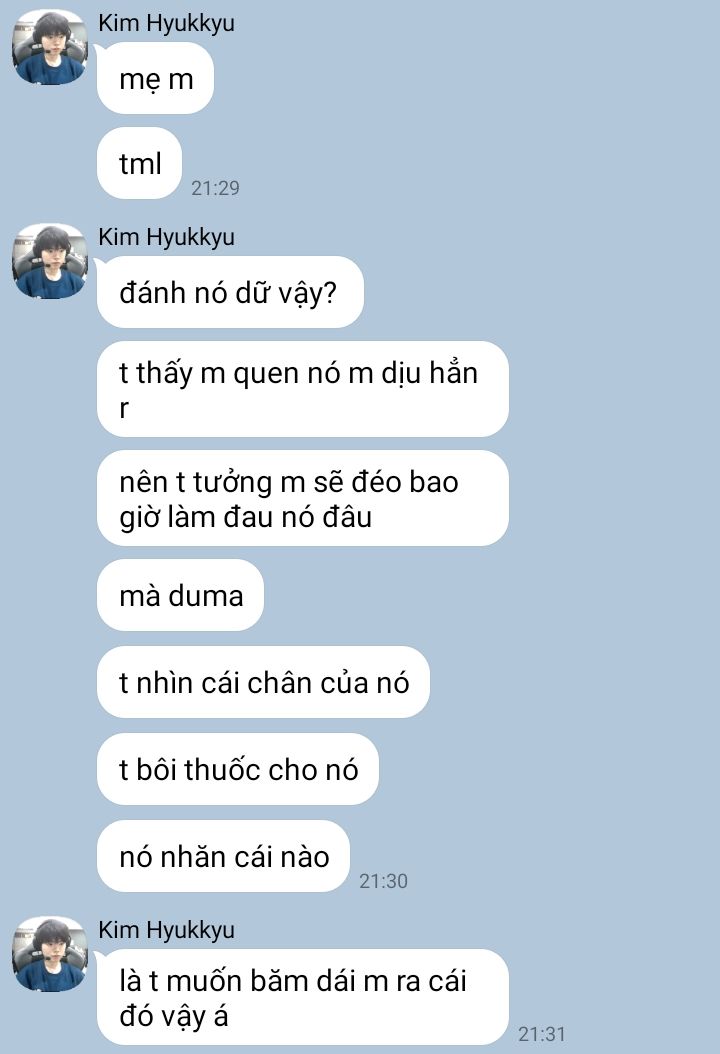Click the 21:30 timestamp
720x1054 pixels.
pyautogui.click(x=383, y=881)
